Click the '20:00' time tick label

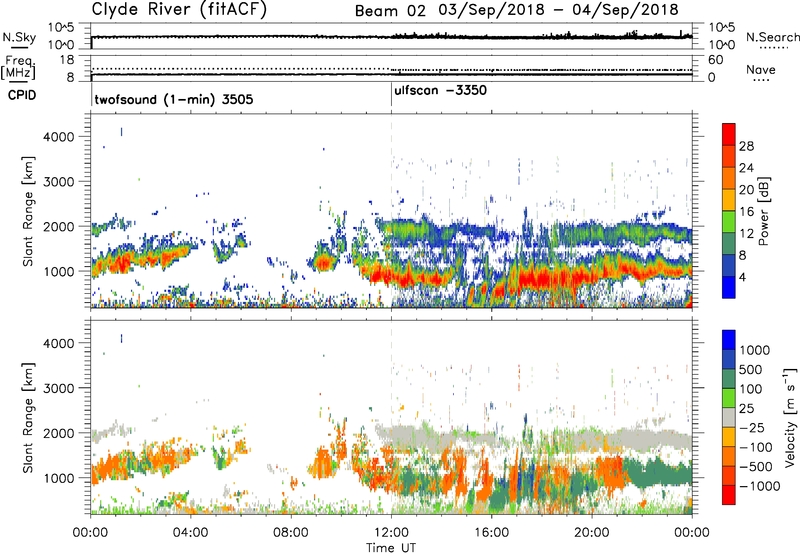pyautogui.click(x=592, y=533)
